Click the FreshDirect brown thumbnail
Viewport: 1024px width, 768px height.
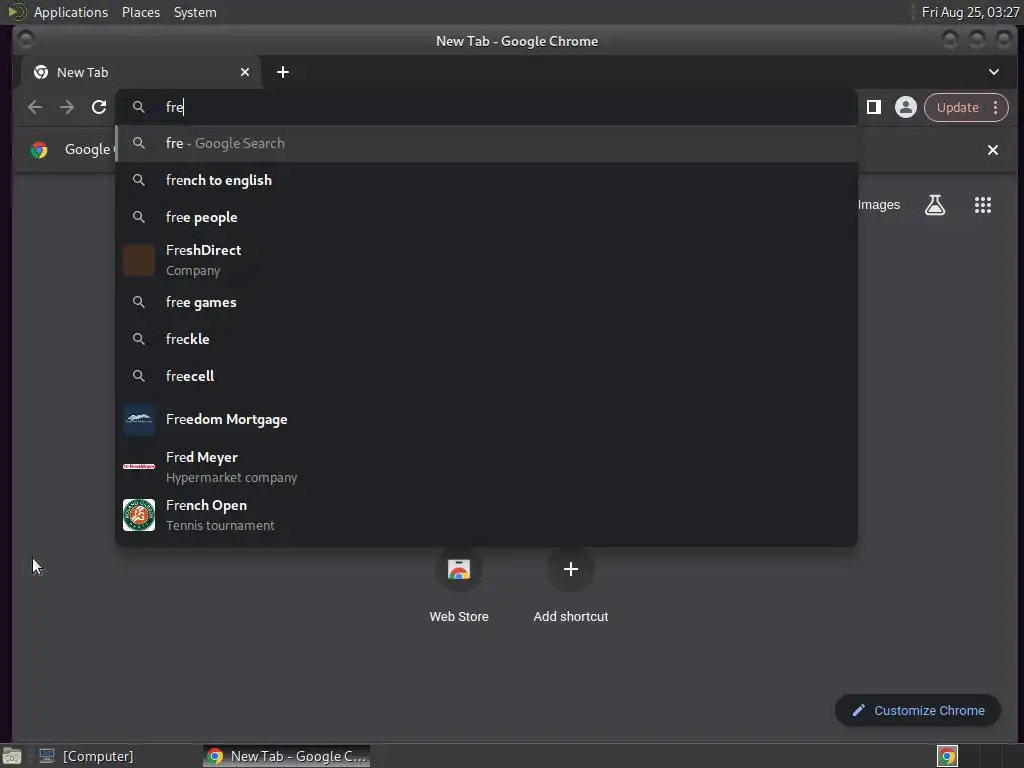point(139,260)
